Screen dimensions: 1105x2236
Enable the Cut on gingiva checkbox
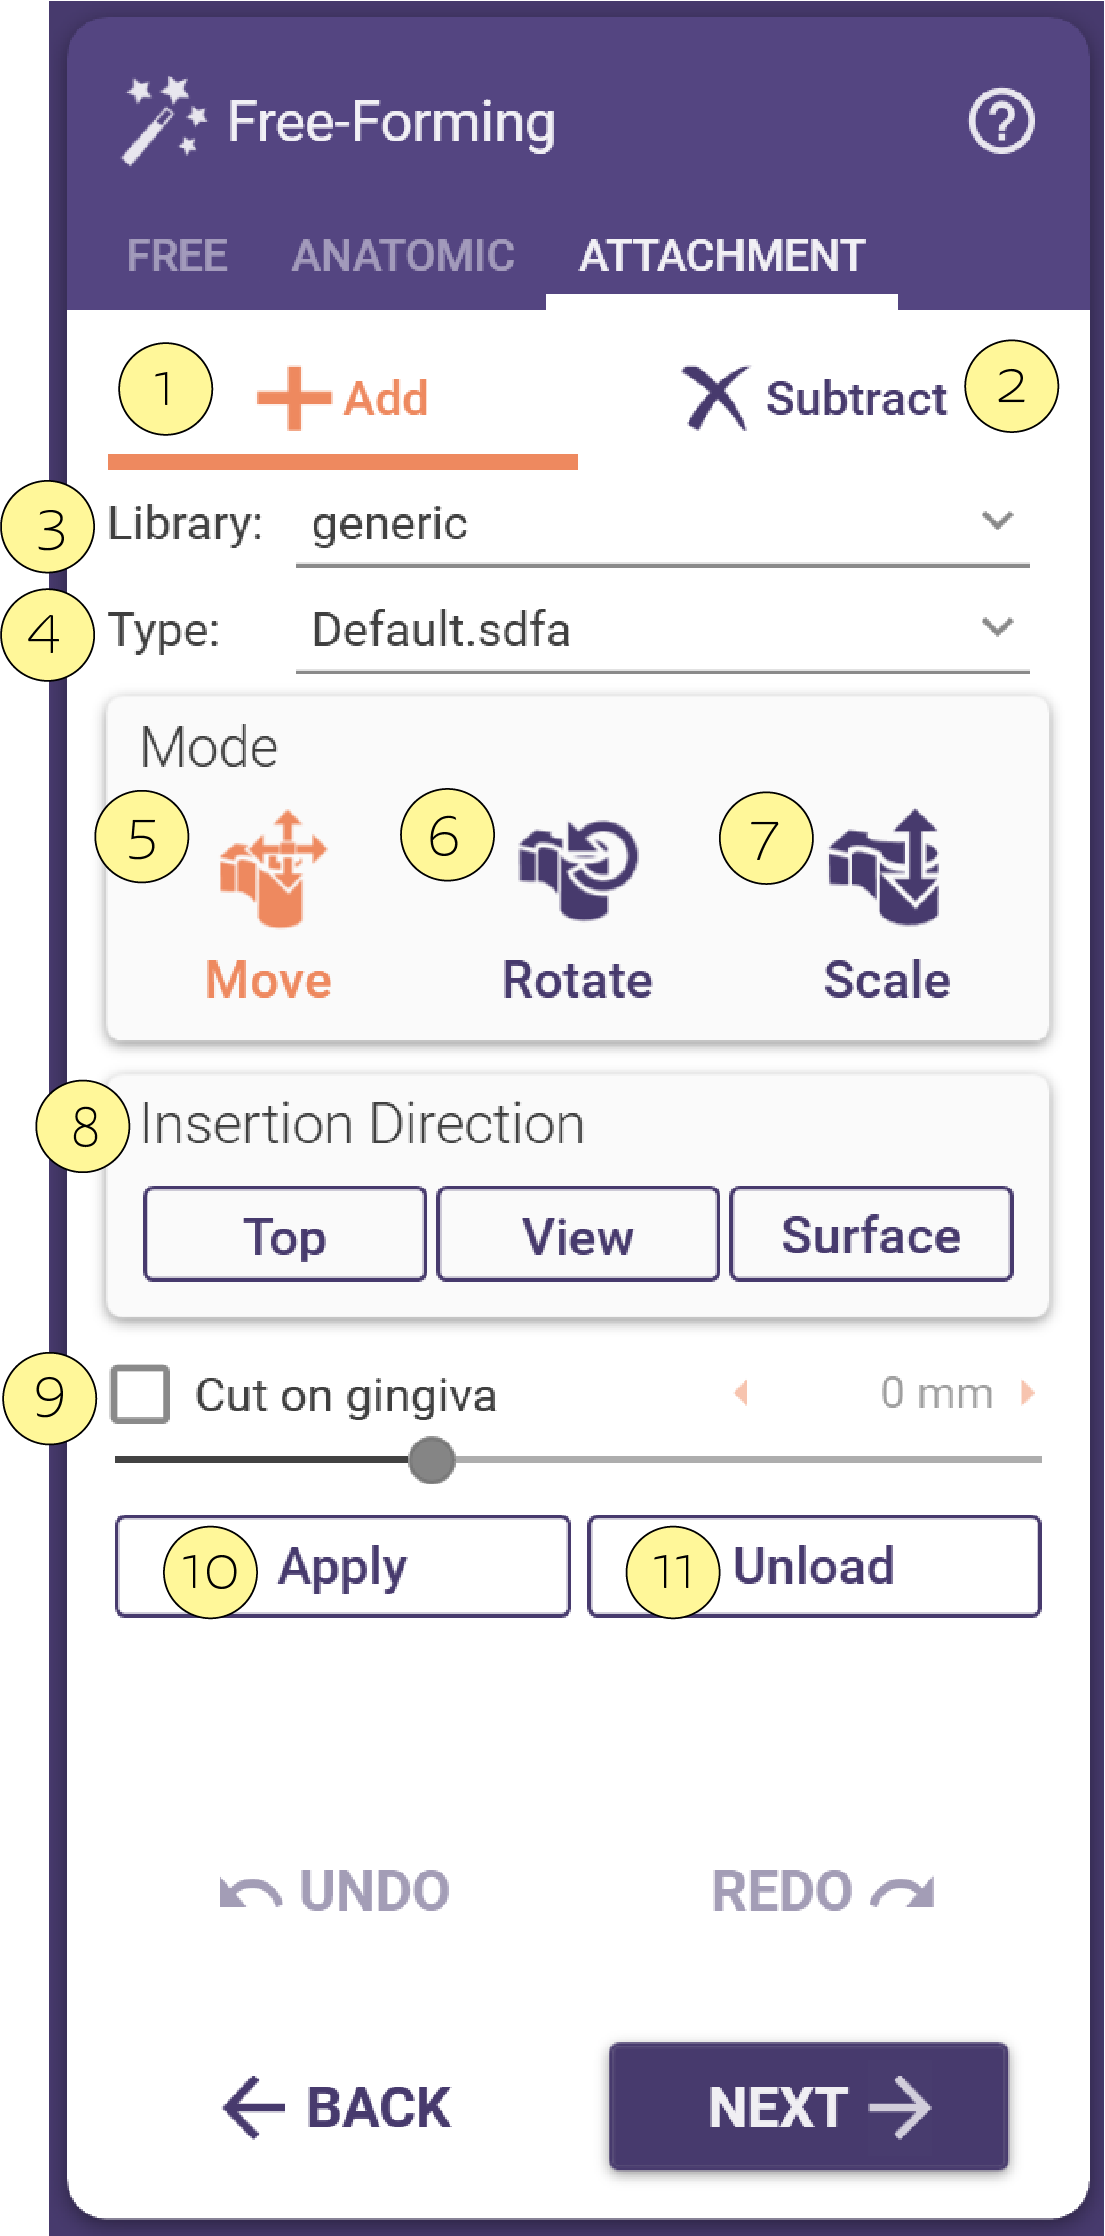tap(140, 1394)
